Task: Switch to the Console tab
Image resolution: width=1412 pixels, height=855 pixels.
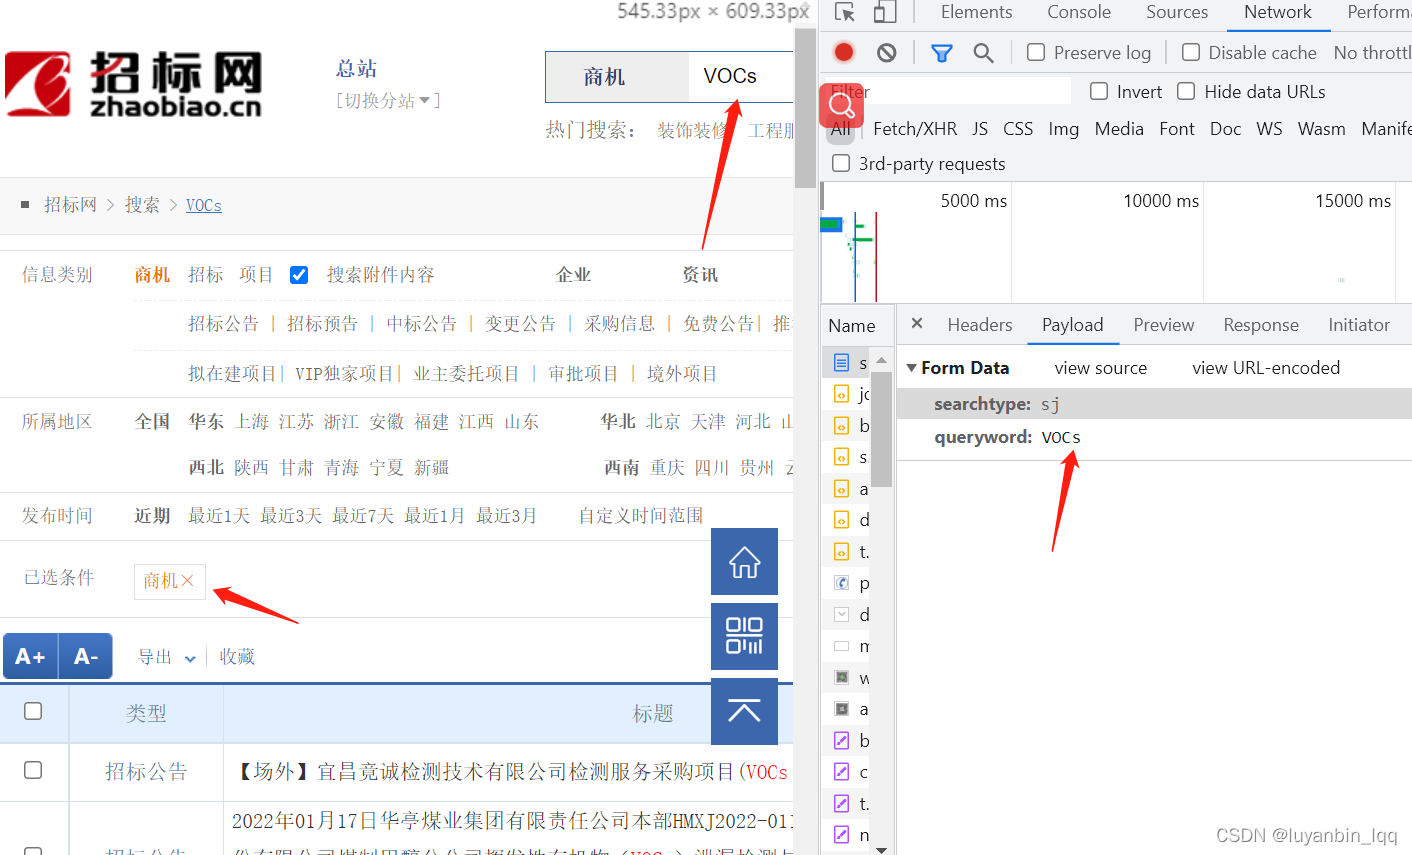Action: pyautogui.click(x=1079, y=12)
